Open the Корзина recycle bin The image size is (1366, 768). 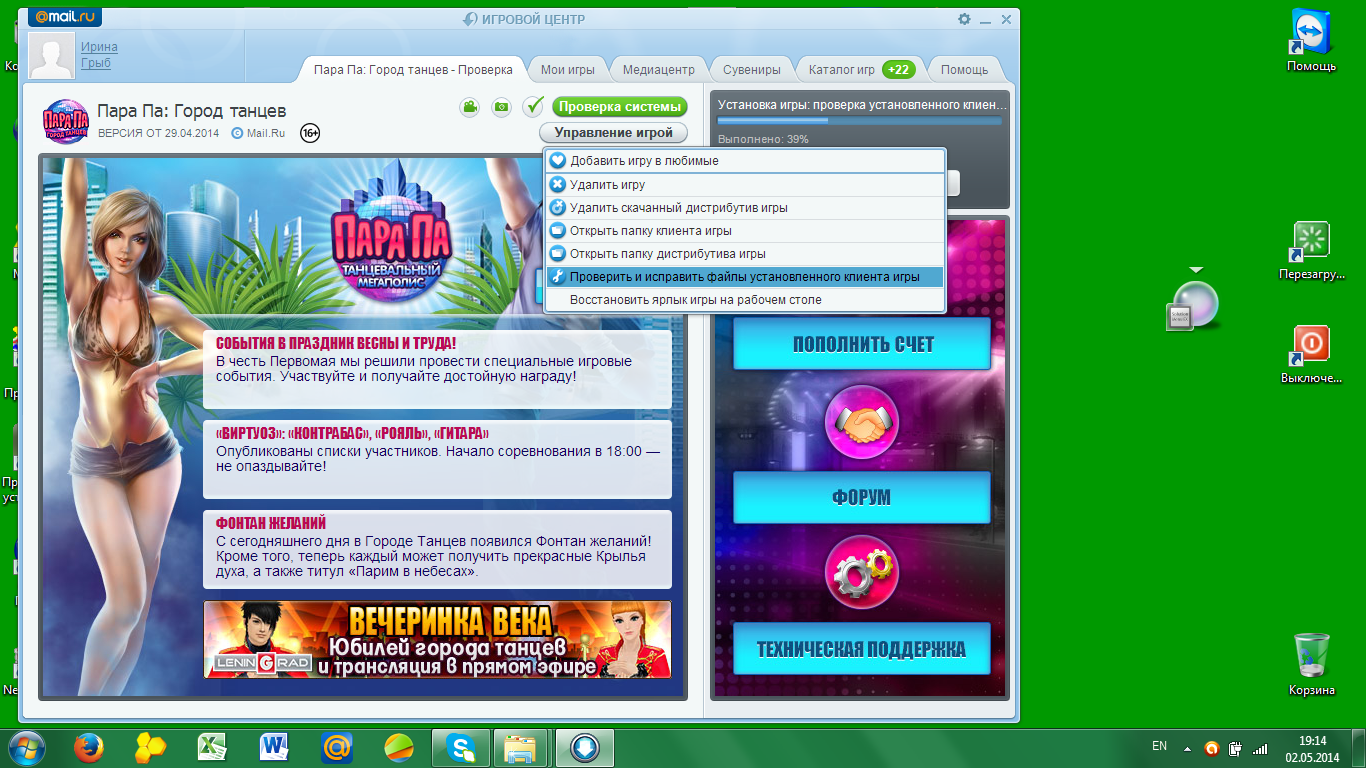[x=1311, y=664]
